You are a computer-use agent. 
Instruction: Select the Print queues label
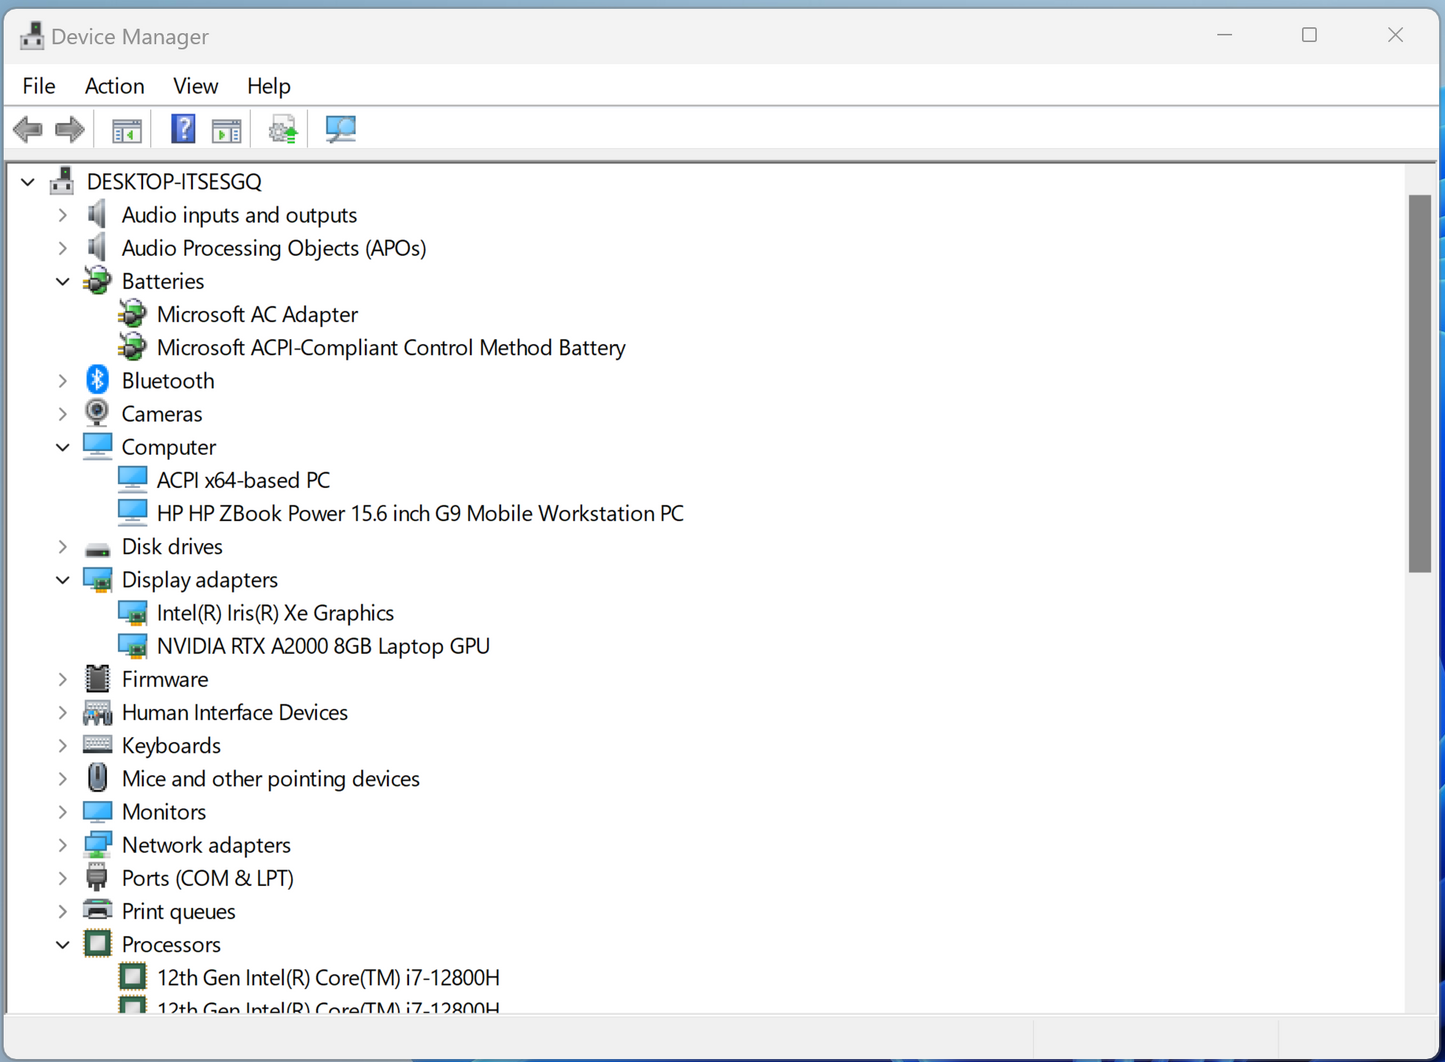[x=178, y=911]
